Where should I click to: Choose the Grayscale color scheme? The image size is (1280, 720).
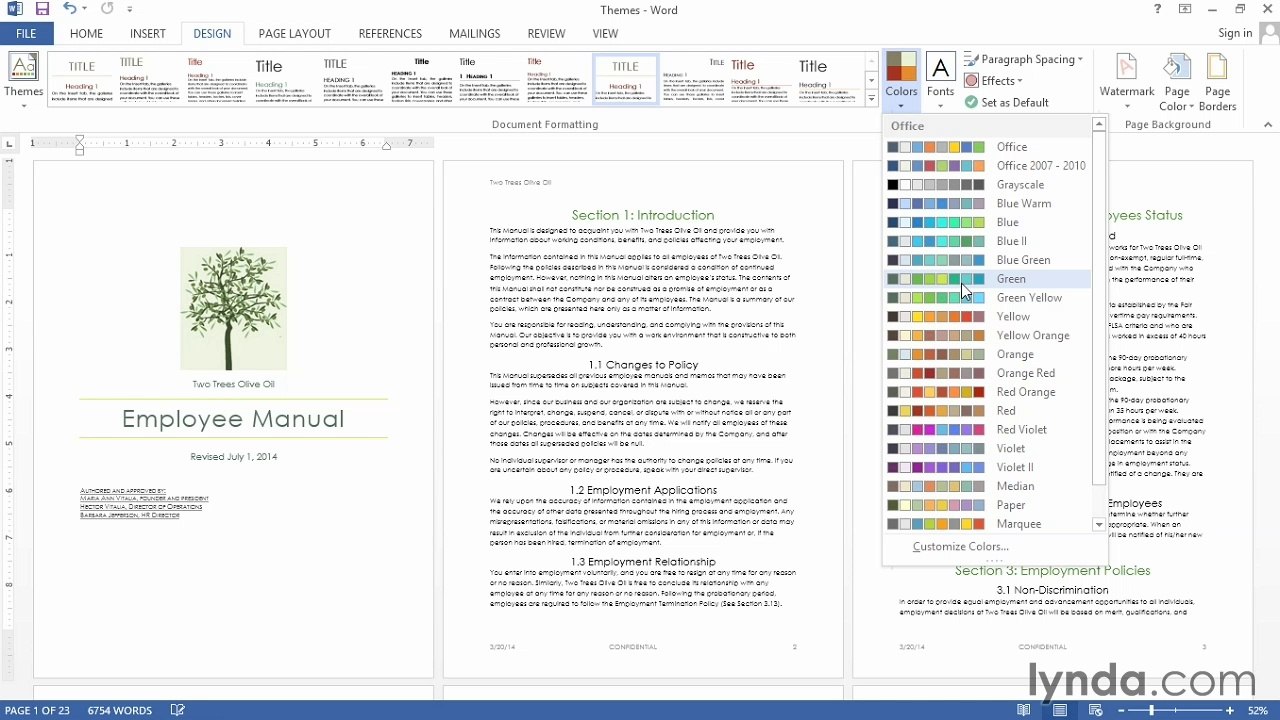(986, 185)
